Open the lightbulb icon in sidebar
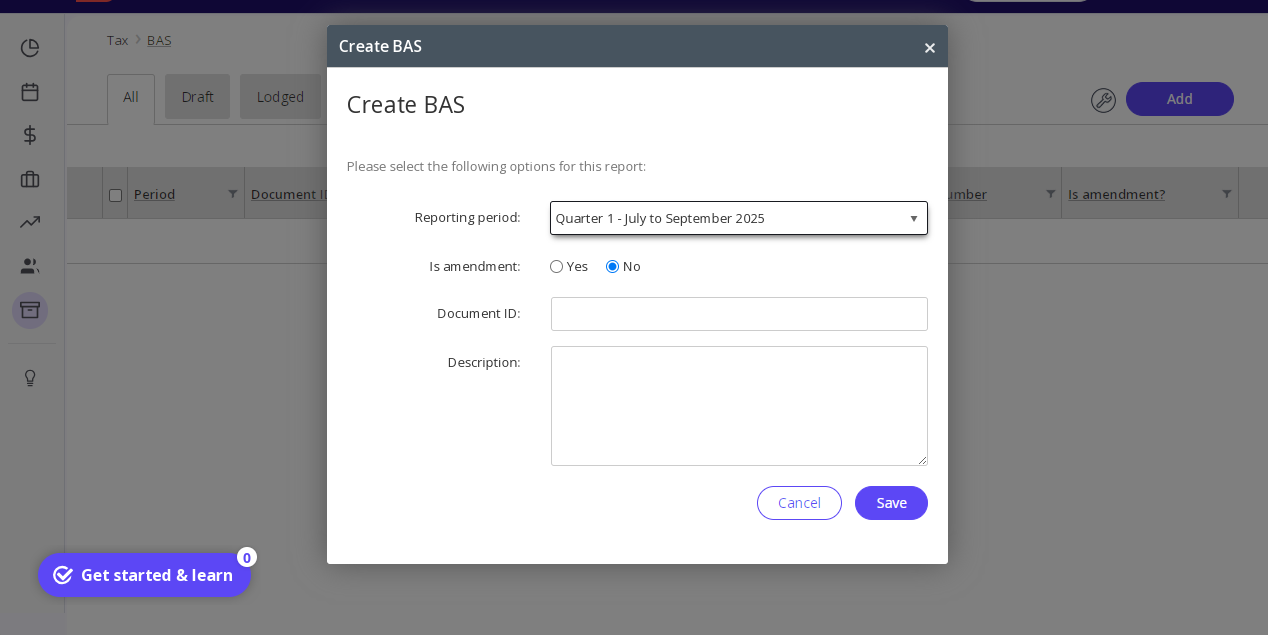The height and width of the screenshot is (635, 1268). (x=30, y=378)
